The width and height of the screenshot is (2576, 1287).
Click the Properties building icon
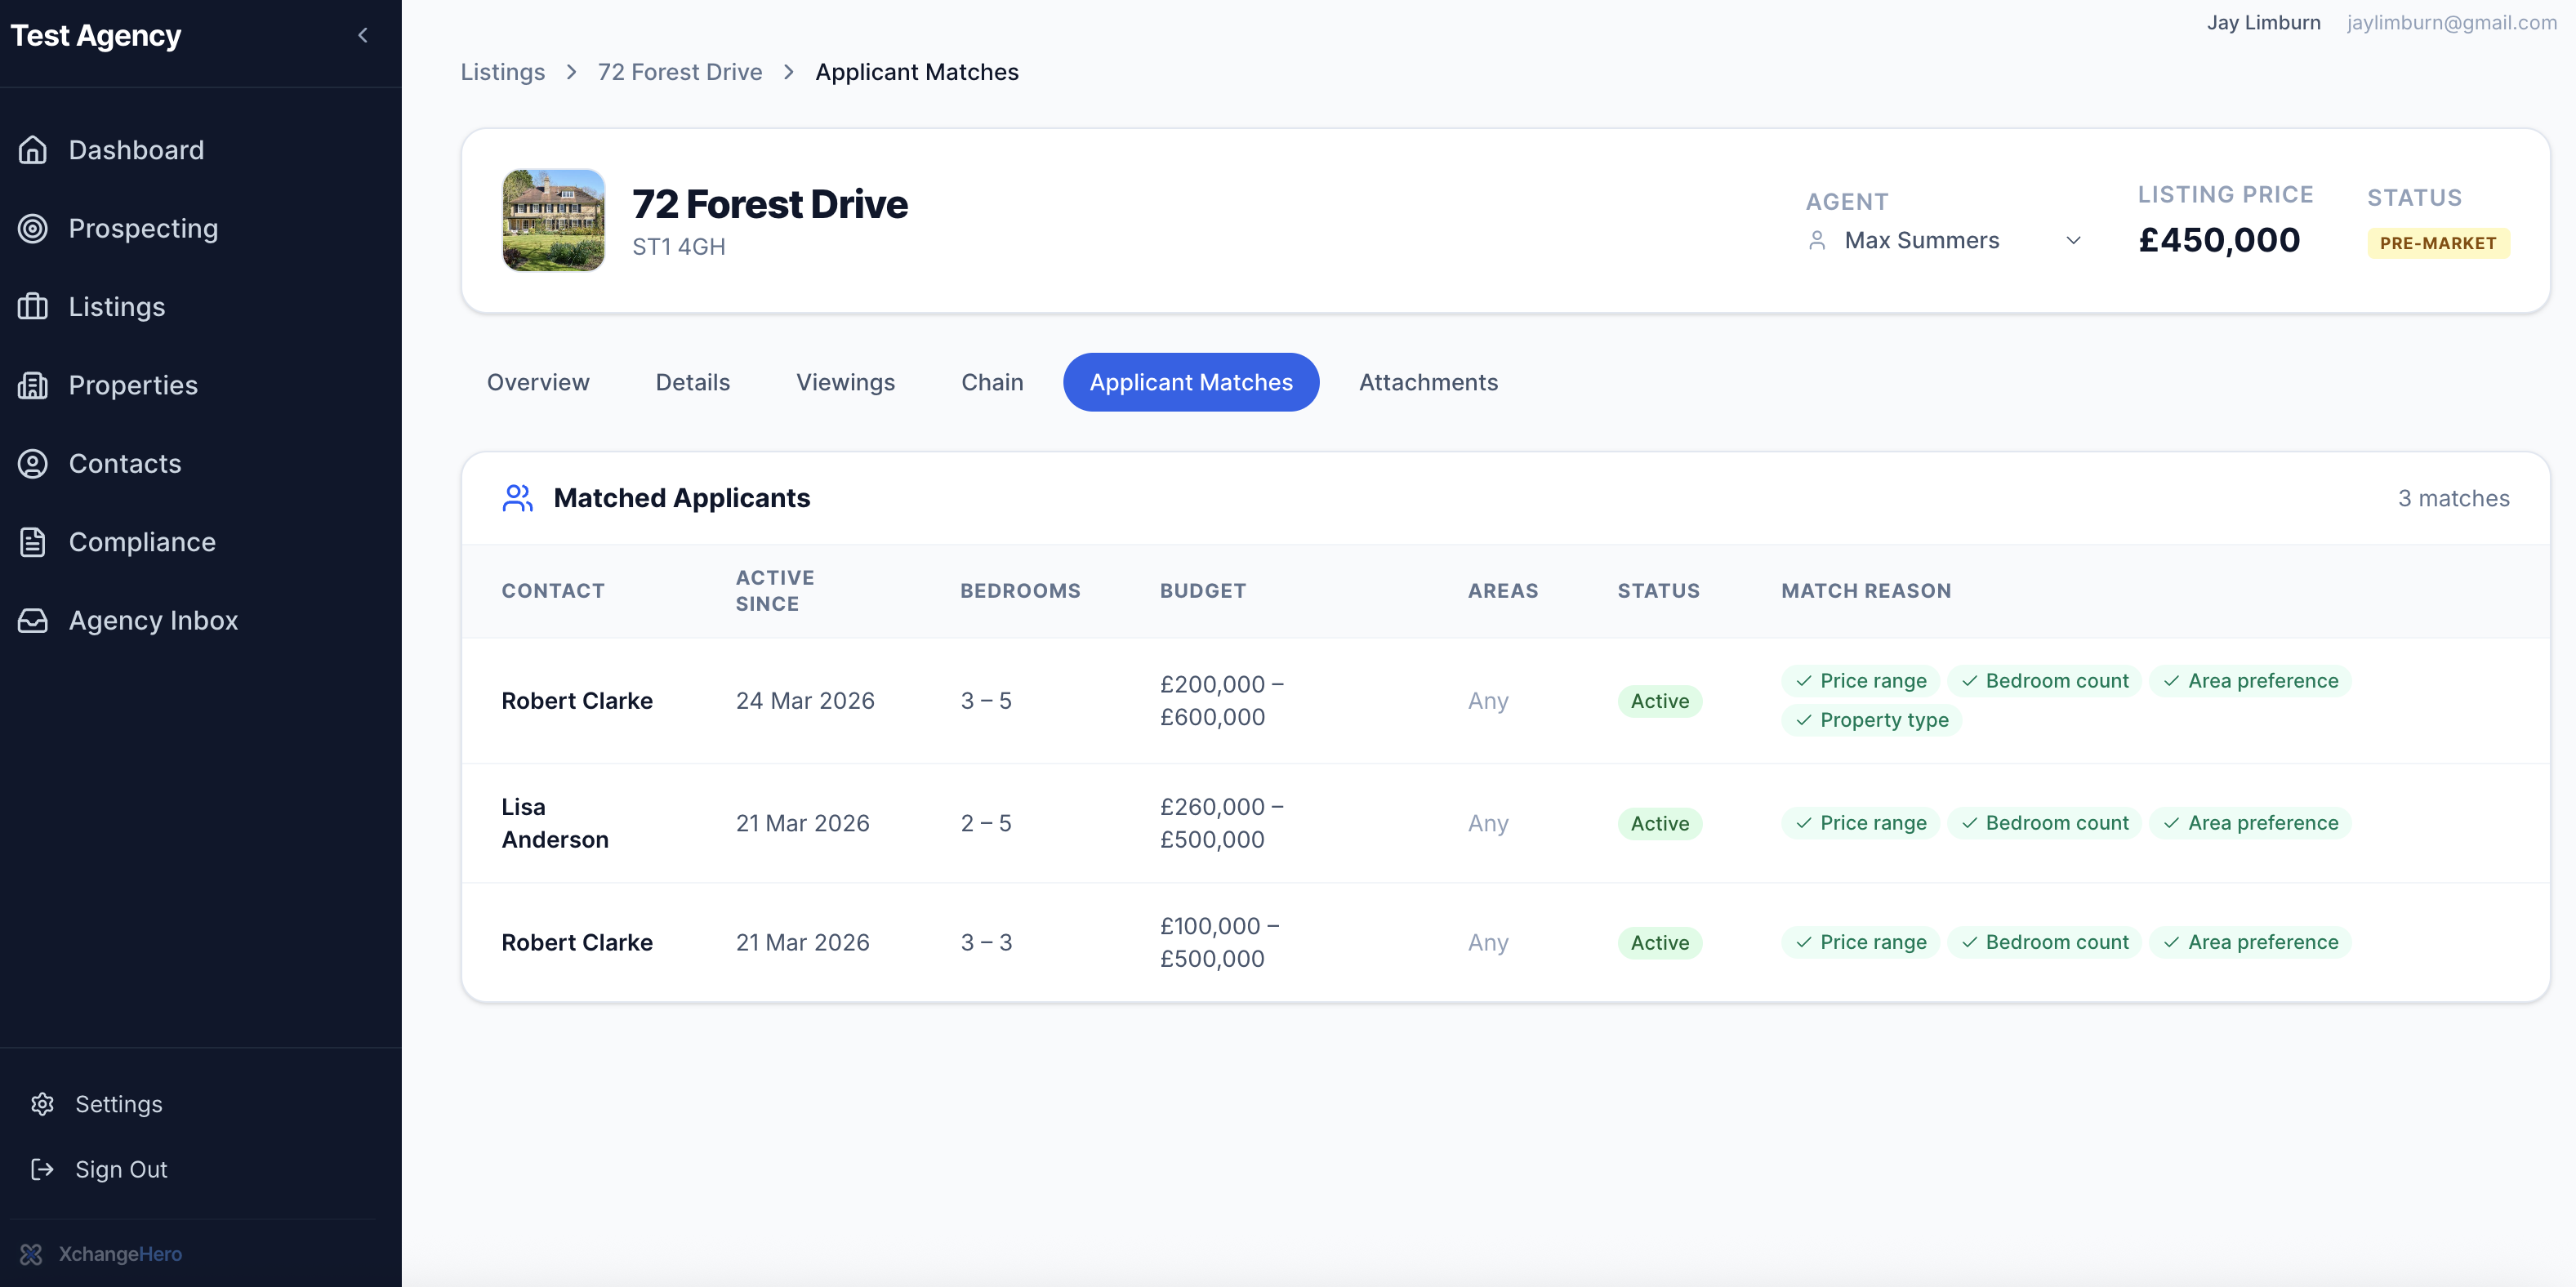pos(33,385)
